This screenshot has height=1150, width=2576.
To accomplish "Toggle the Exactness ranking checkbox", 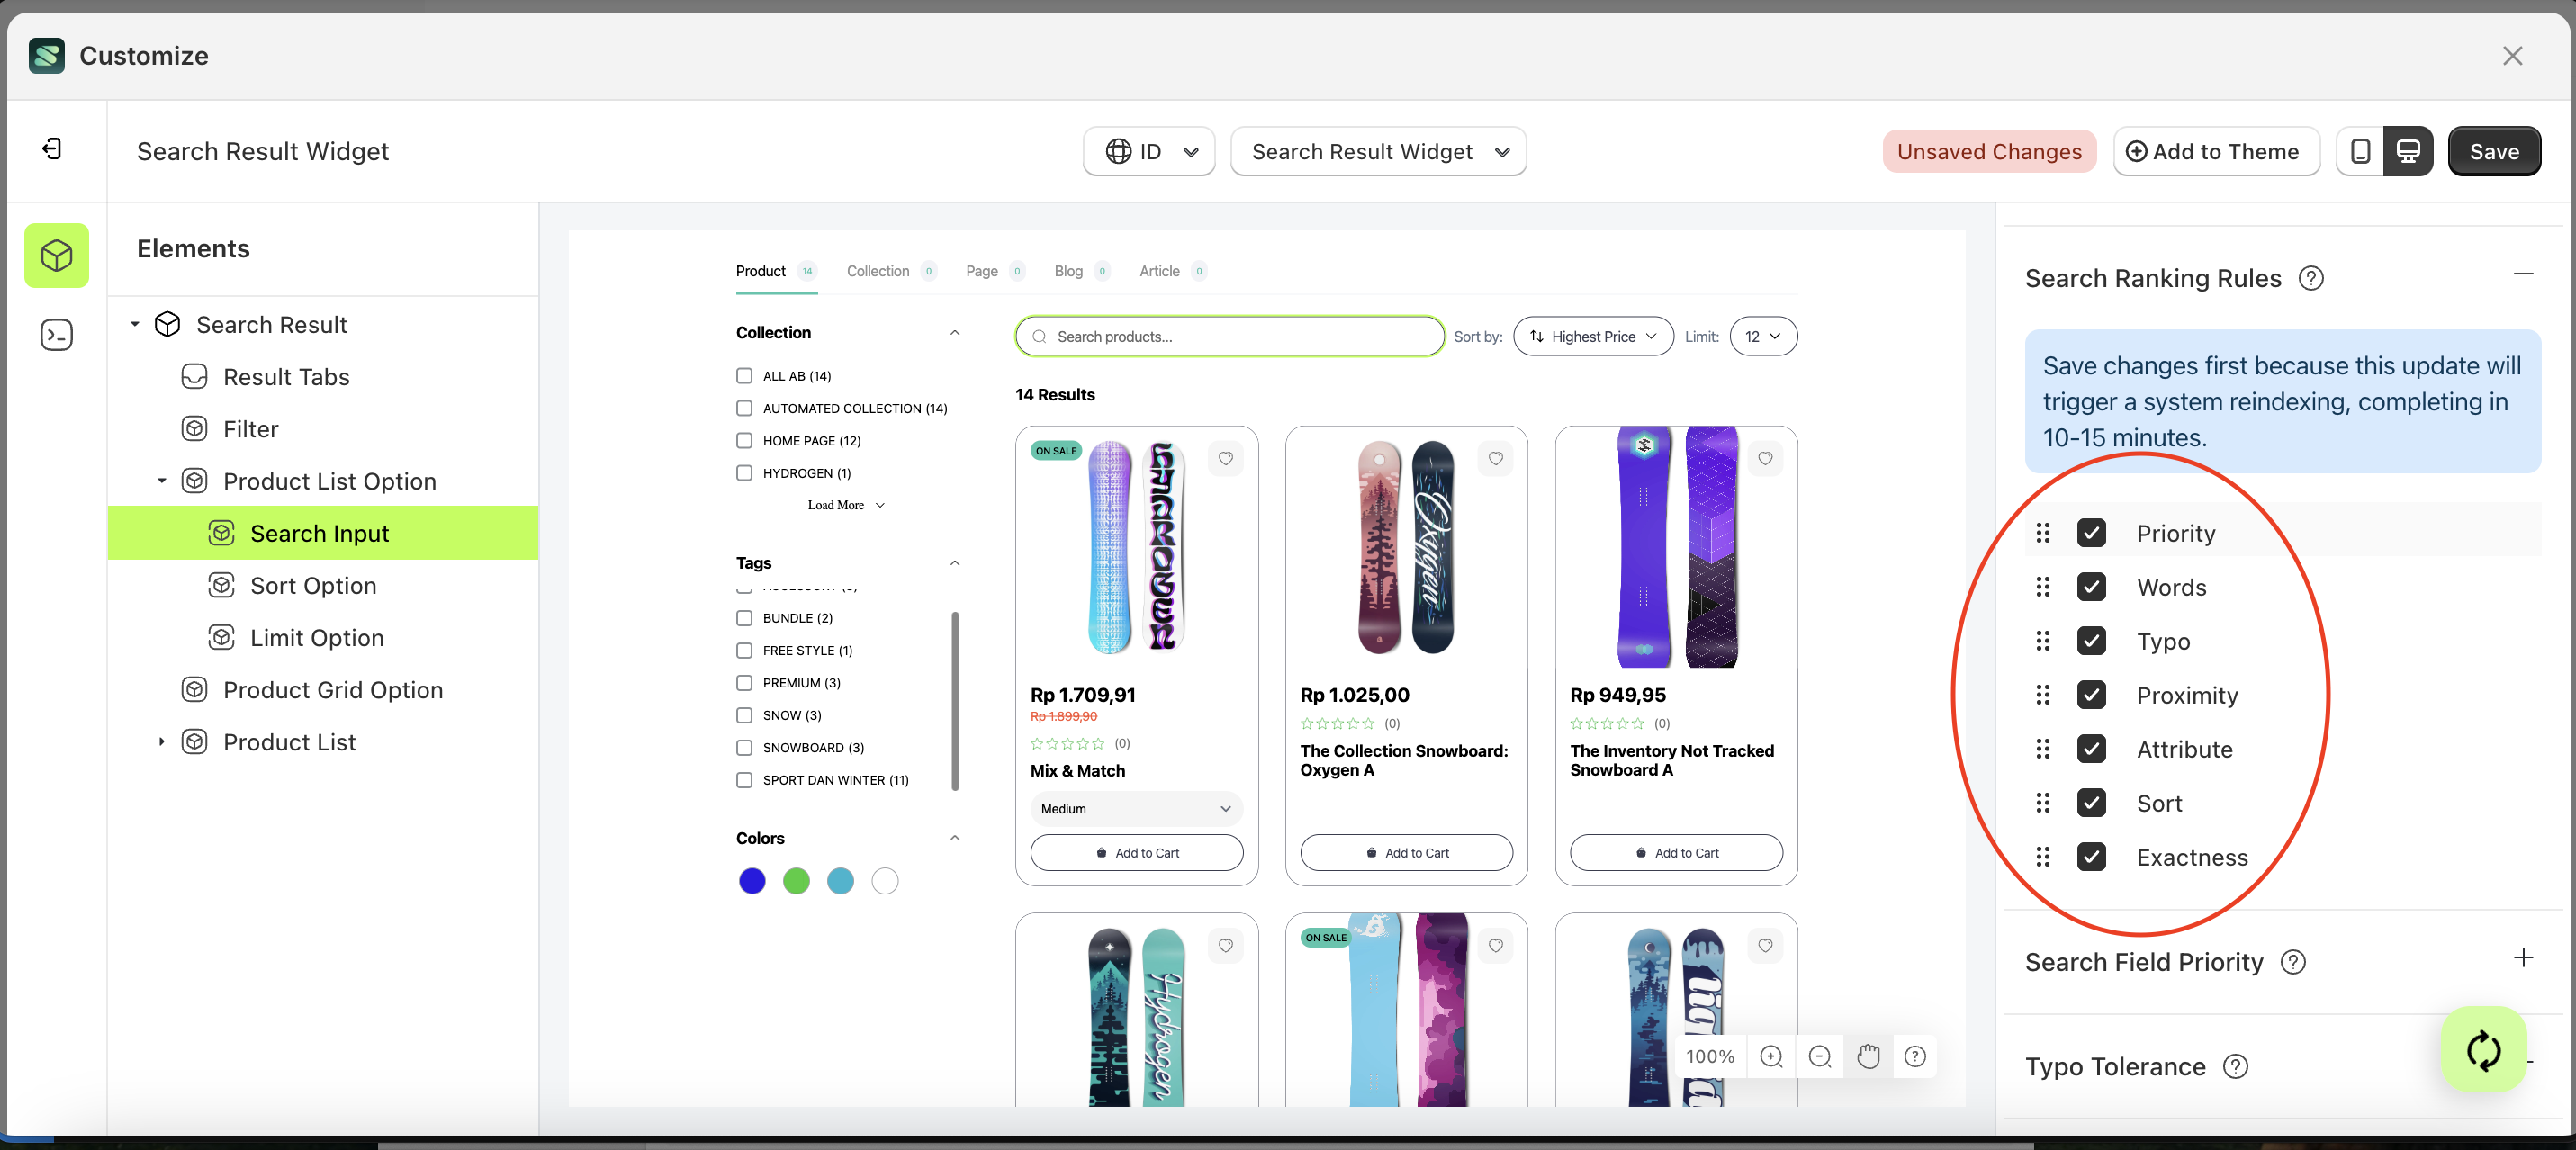I will click(x=2091, y=857).
